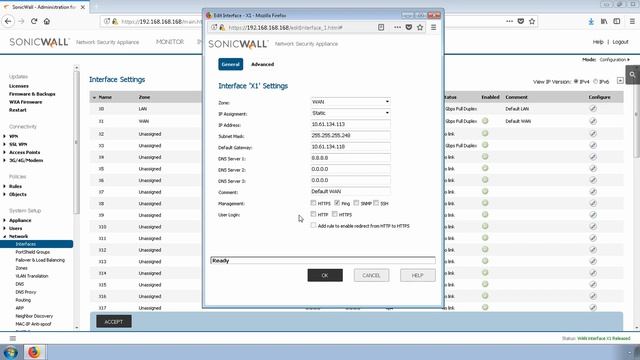Toggle enabled status icon for X8 row
The height and width of the screenshot is (360, 640).
click(485, 203)
